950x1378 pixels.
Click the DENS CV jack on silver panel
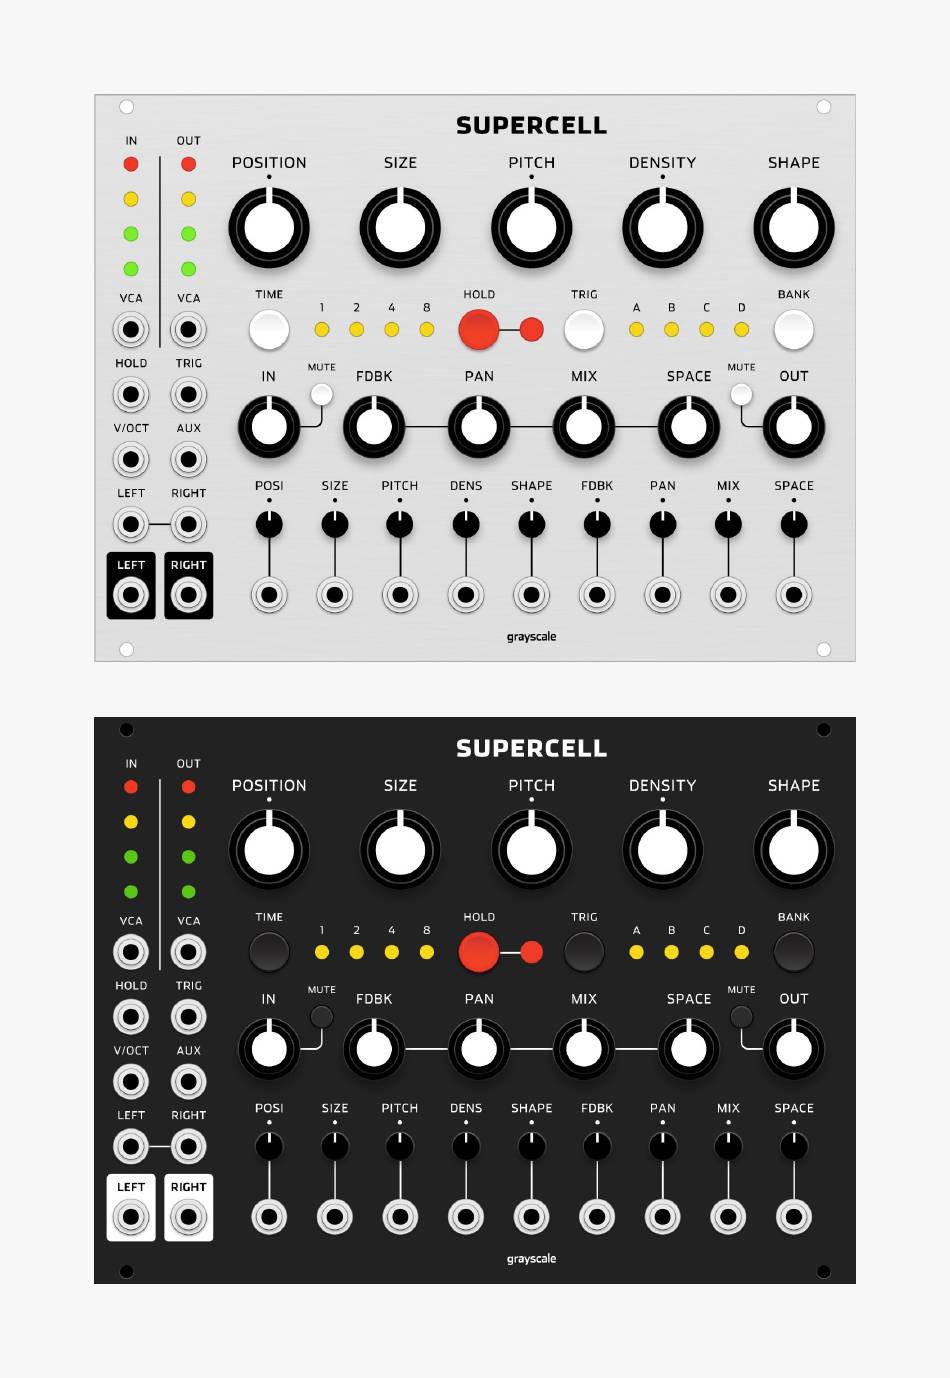click(466, 595)
